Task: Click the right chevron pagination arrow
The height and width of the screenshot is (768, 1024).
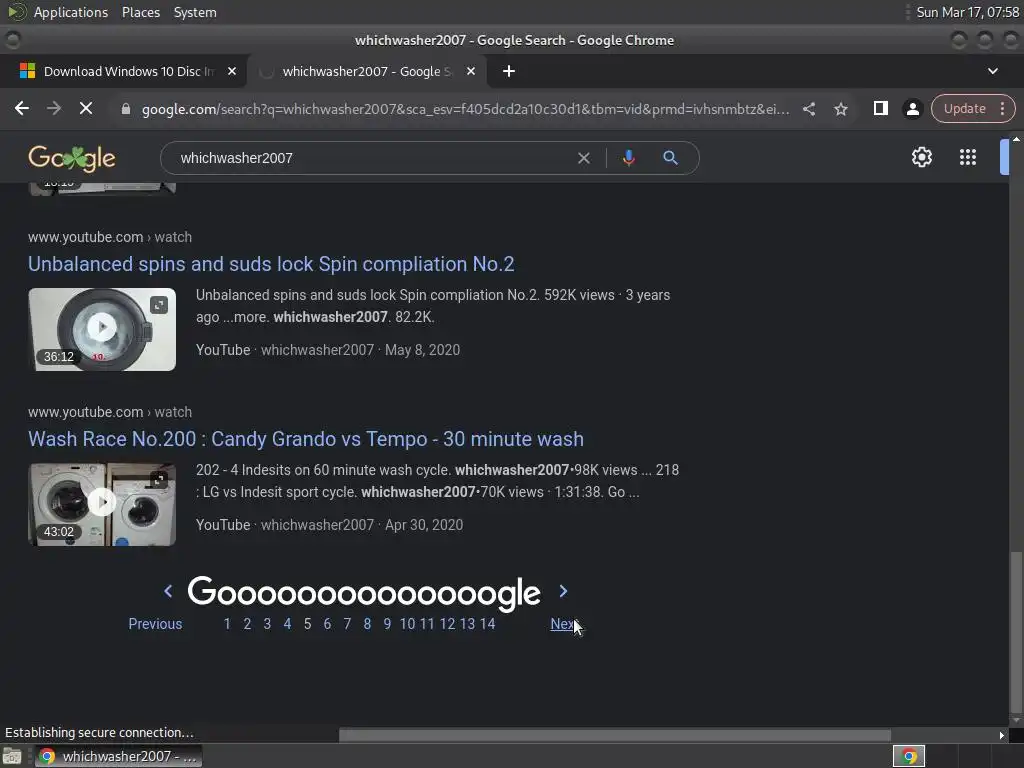Action: click(x=564, y=591)
